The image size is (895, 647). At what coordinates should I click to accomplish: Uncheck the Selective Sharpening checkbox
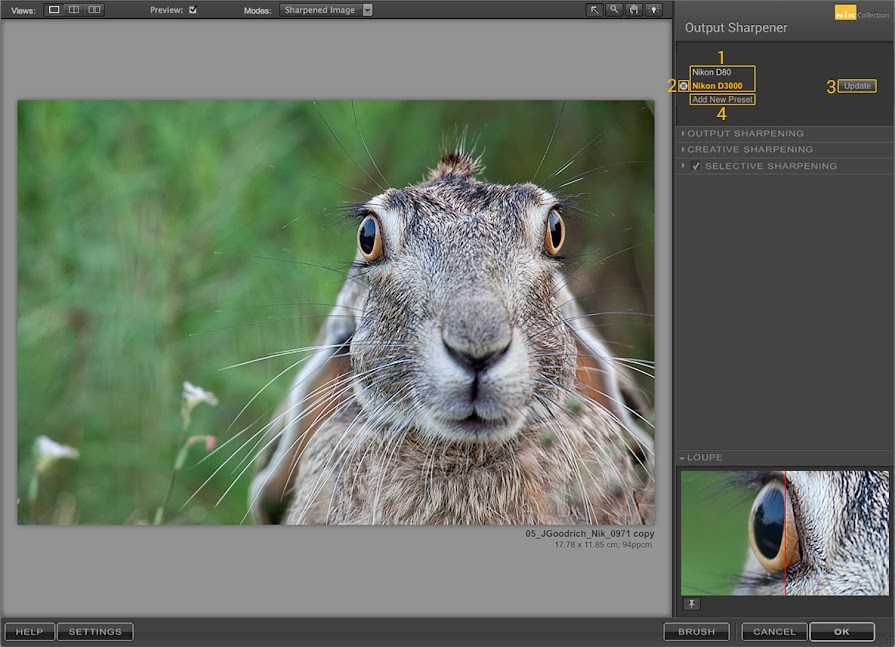click(x=696, y=166)
